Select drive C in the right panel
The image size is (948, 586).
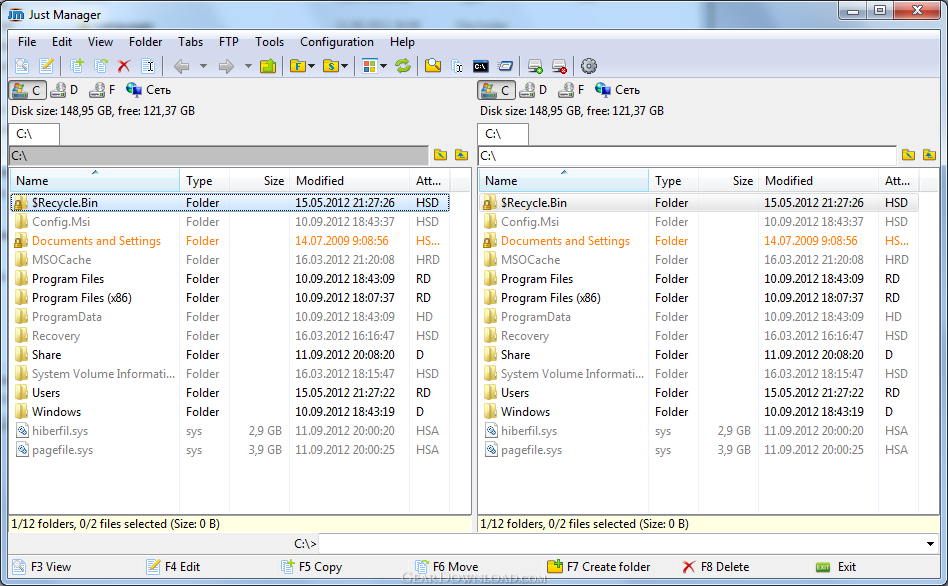click(x=496, y=90)
